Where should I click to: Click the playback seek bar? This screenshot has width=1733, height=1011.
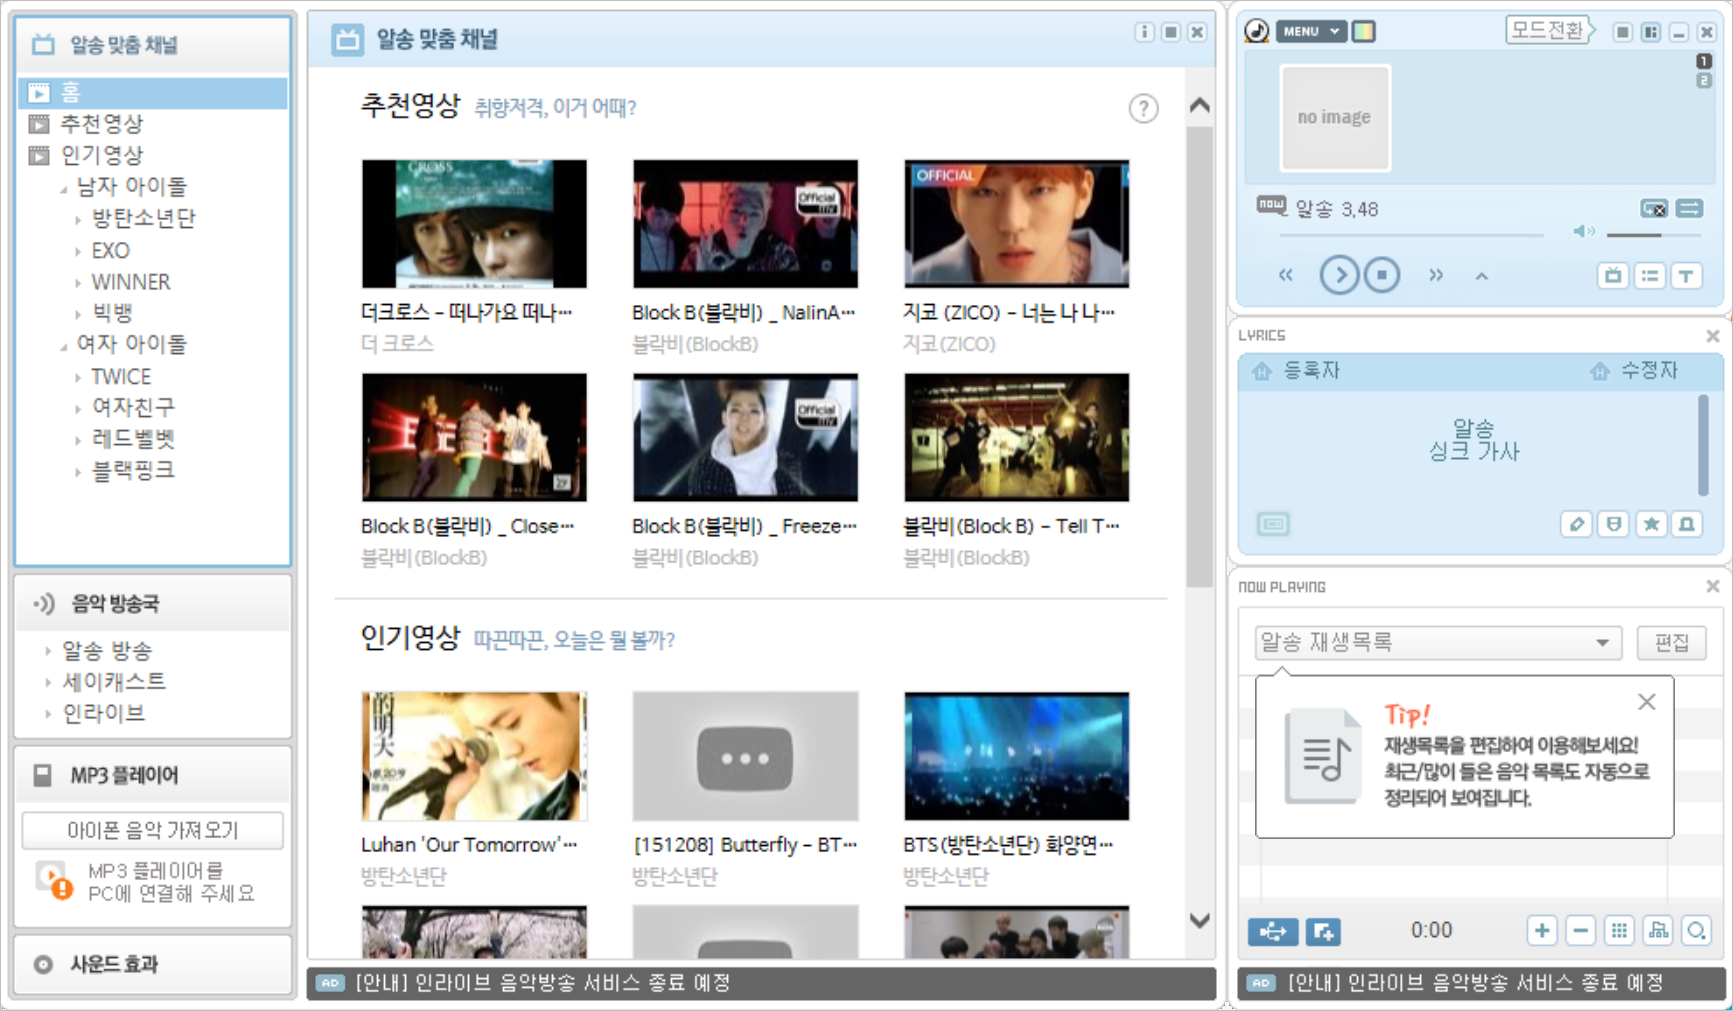[1411, 235]
